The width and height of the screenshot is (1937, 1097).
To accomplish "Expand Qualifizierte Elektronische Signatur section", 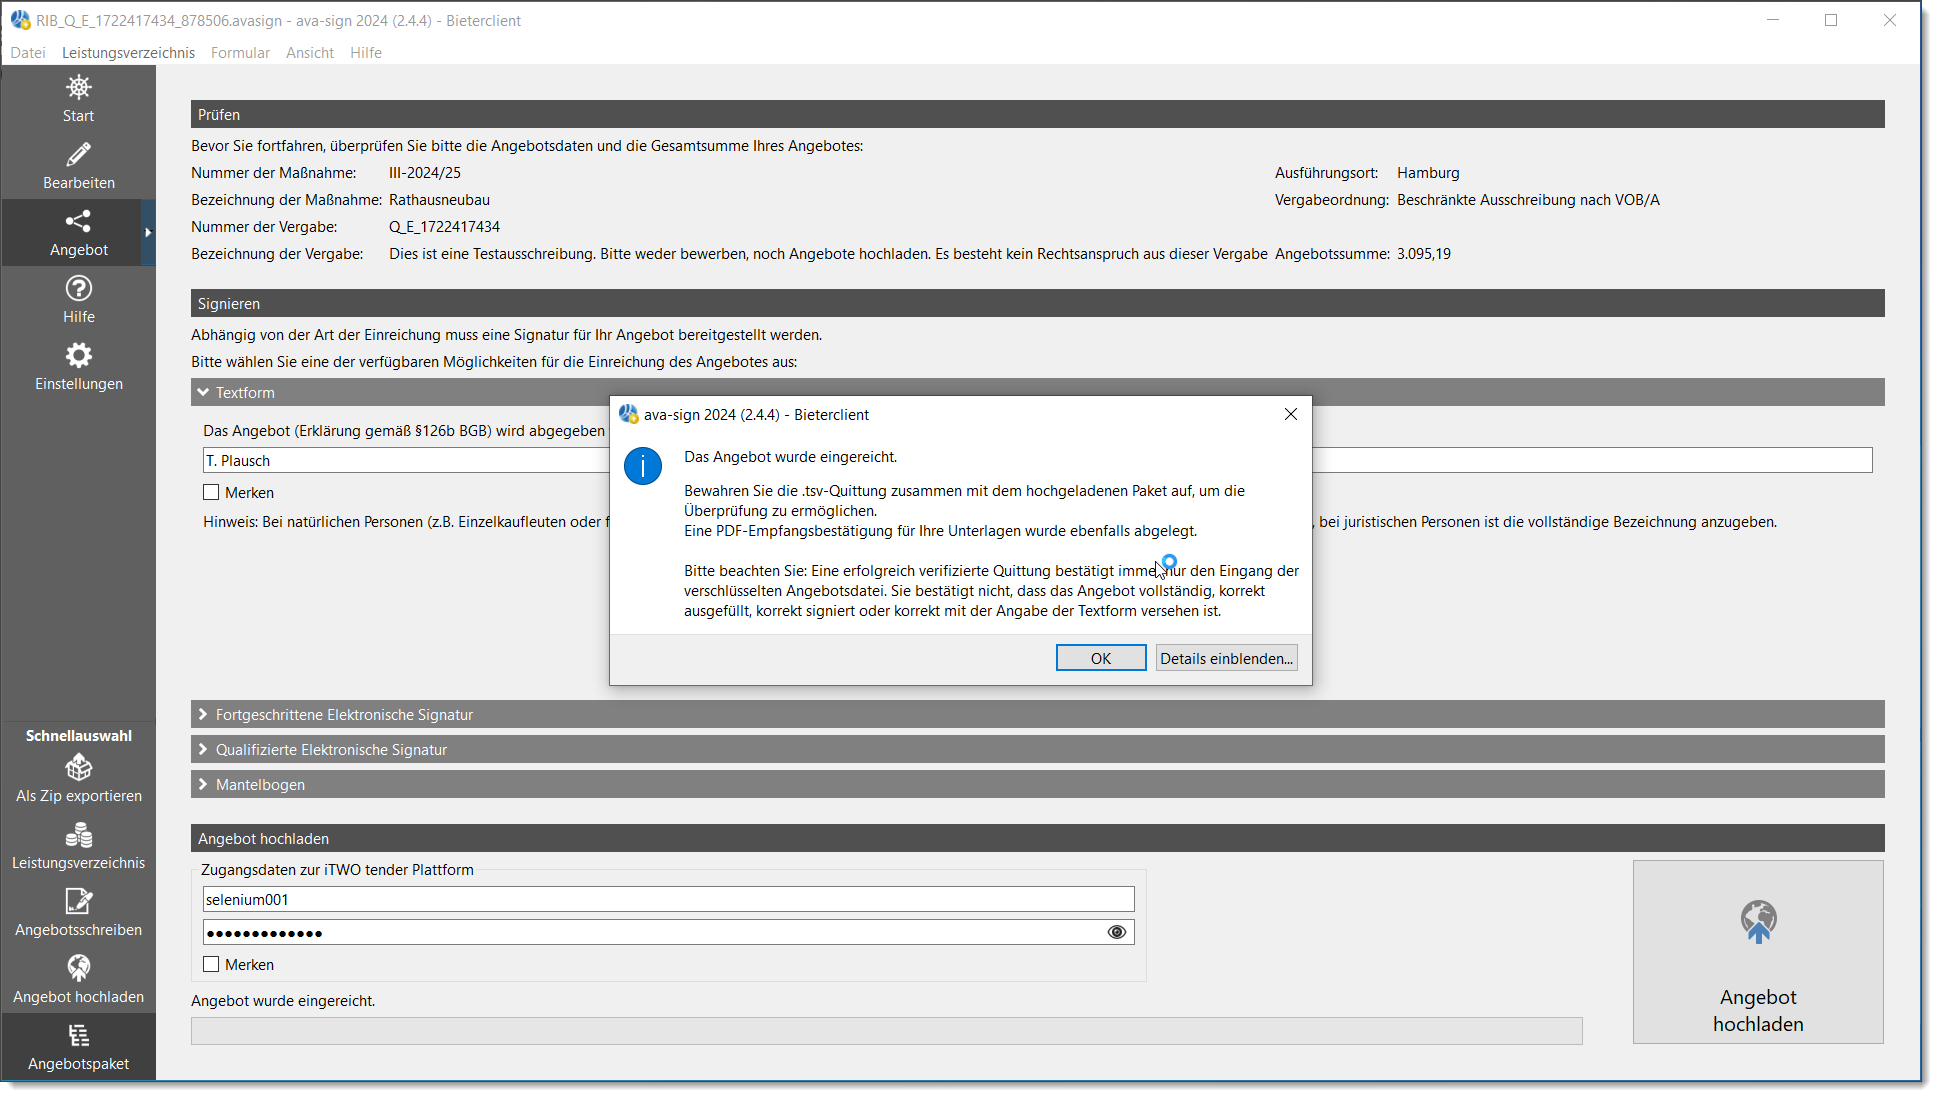I will tap(1037, 749).
